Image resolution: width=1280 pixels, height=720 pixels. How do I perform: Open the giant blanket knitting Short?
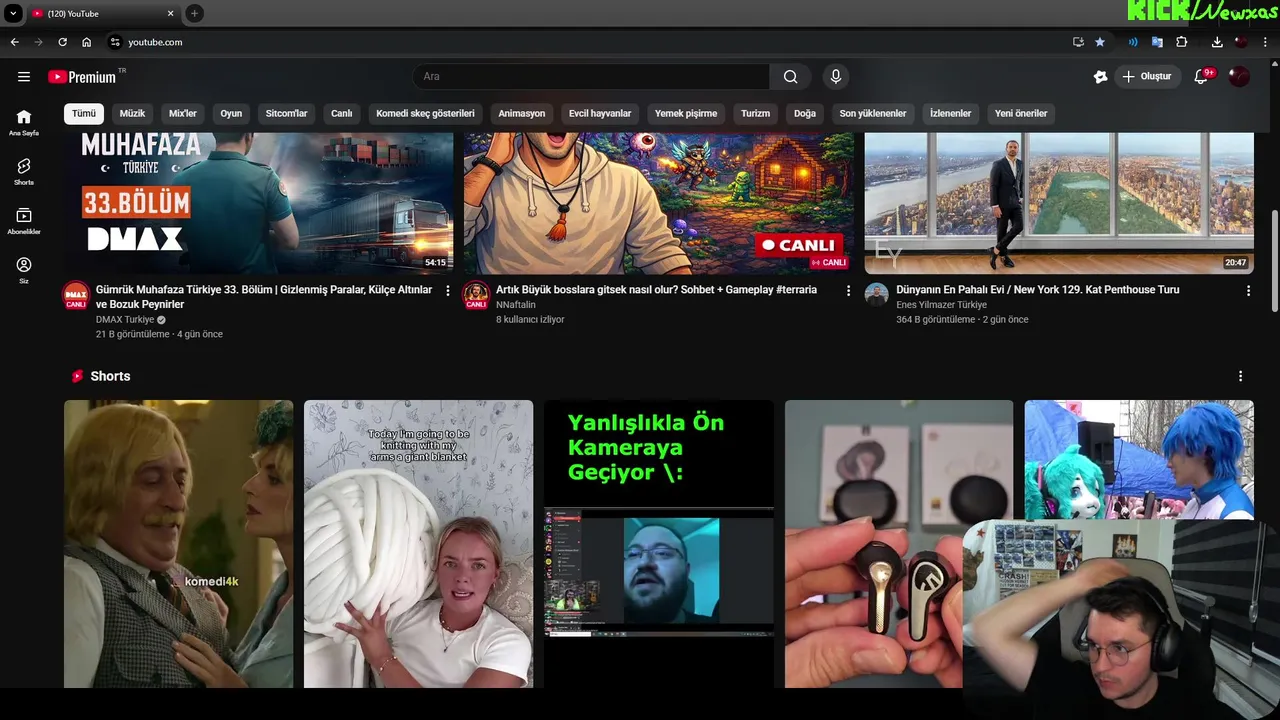click(x=419, y=544)
